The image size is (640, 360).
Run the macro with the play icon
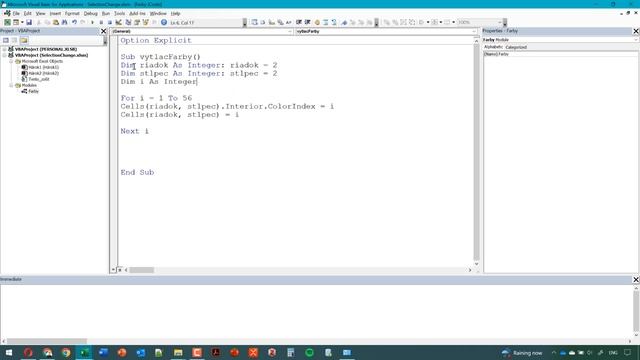tap(92, 22)
